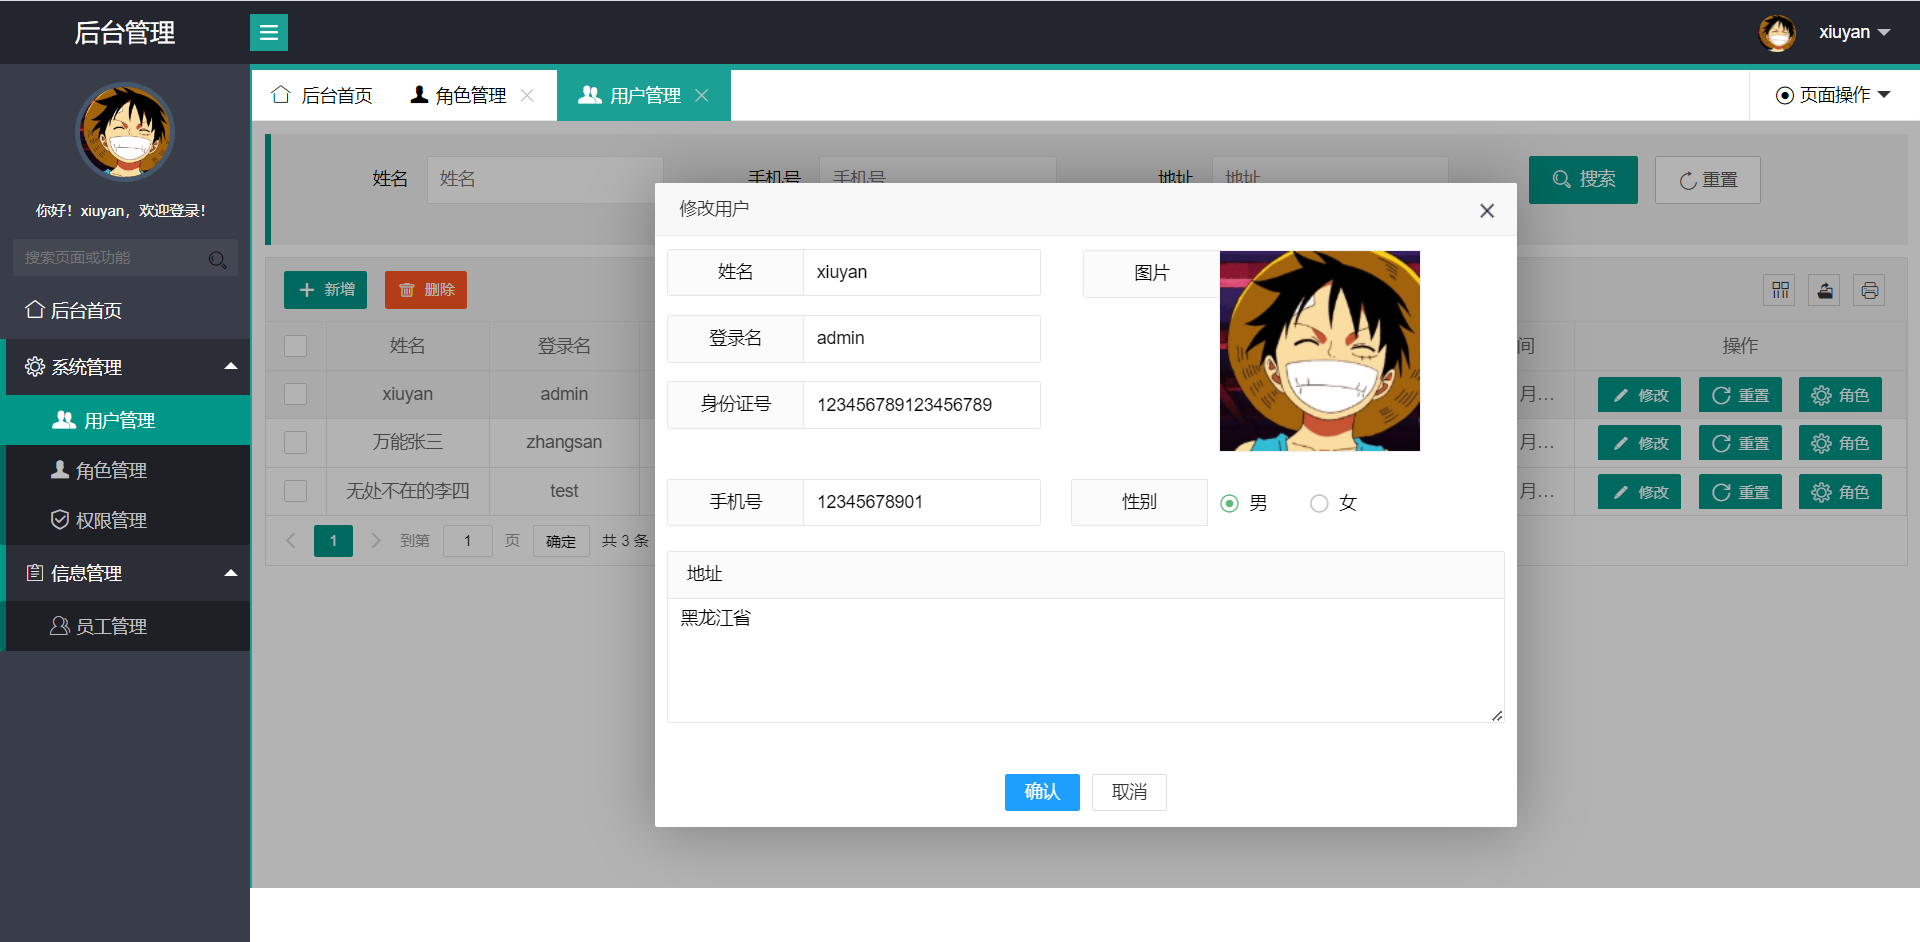Click the pagination 确定 button
Viewport: 1920px width, 942px height.
point(561,541)
